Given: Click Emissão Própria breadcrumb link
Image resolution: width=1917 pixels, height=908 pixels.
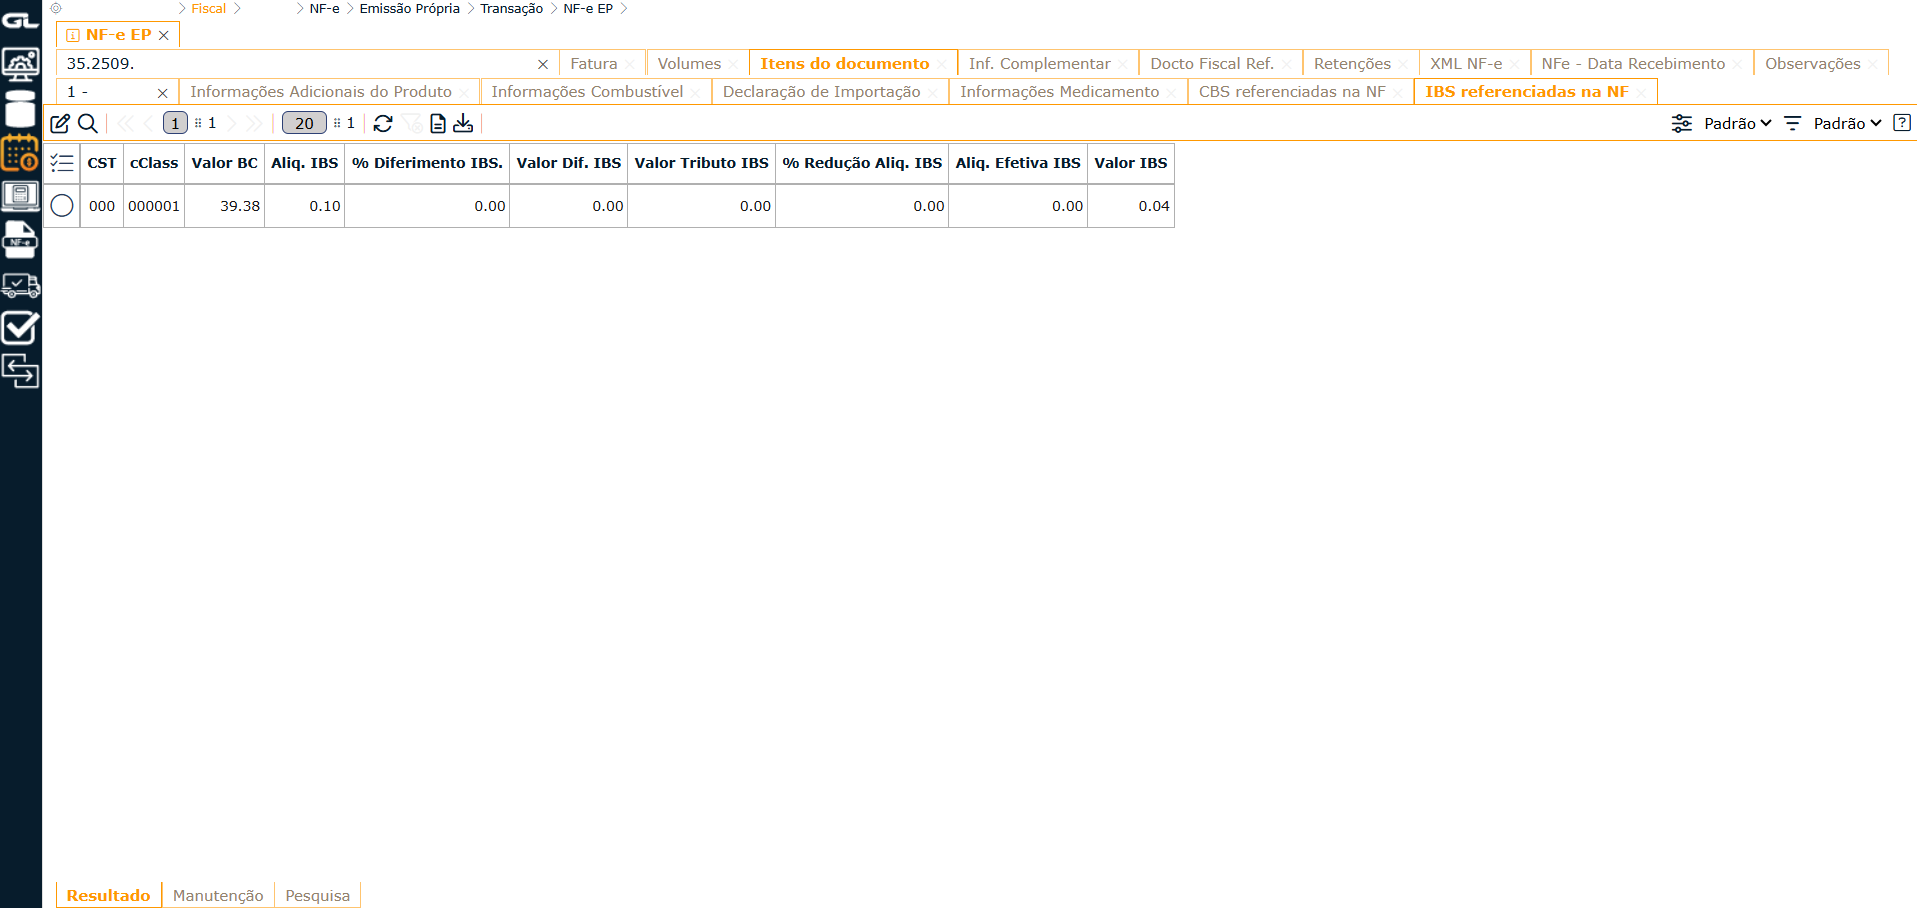Looking at the screenshot, I should (409, 9).
